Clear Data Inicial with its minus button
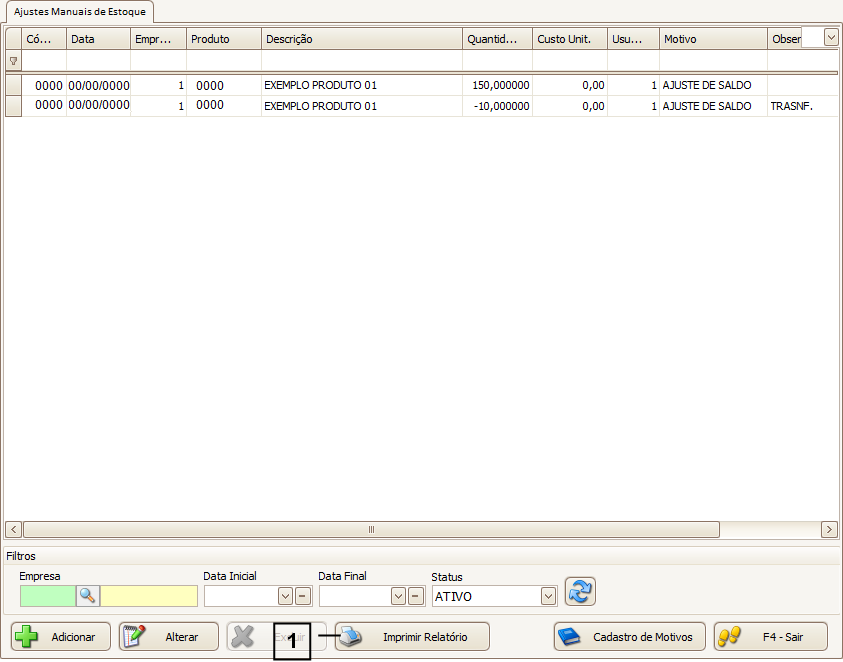The image size is (843, 662). click(x=302, y=596)
